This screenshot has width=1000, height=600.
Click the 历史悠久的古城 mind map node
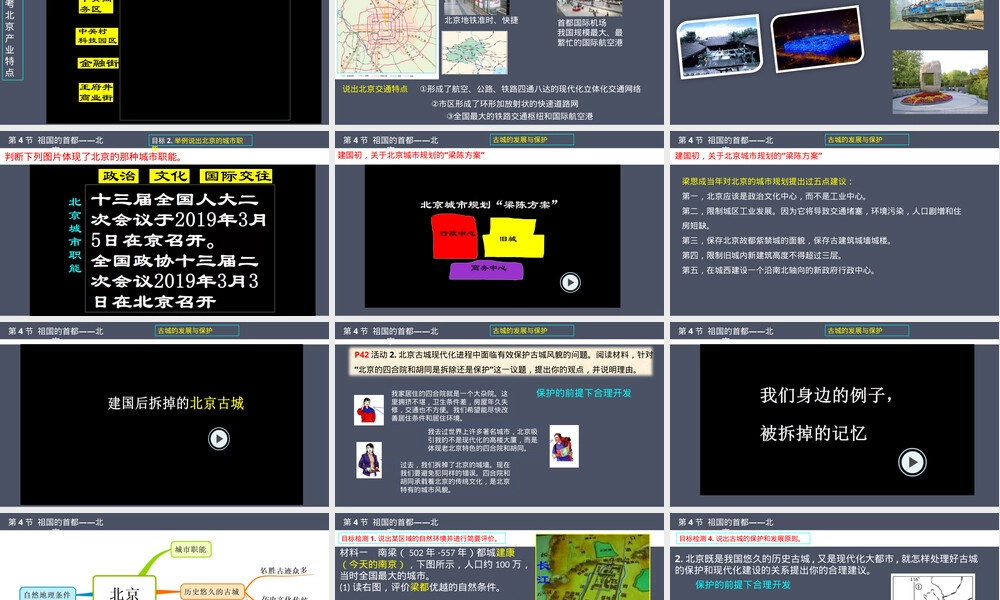click(211, 592)
